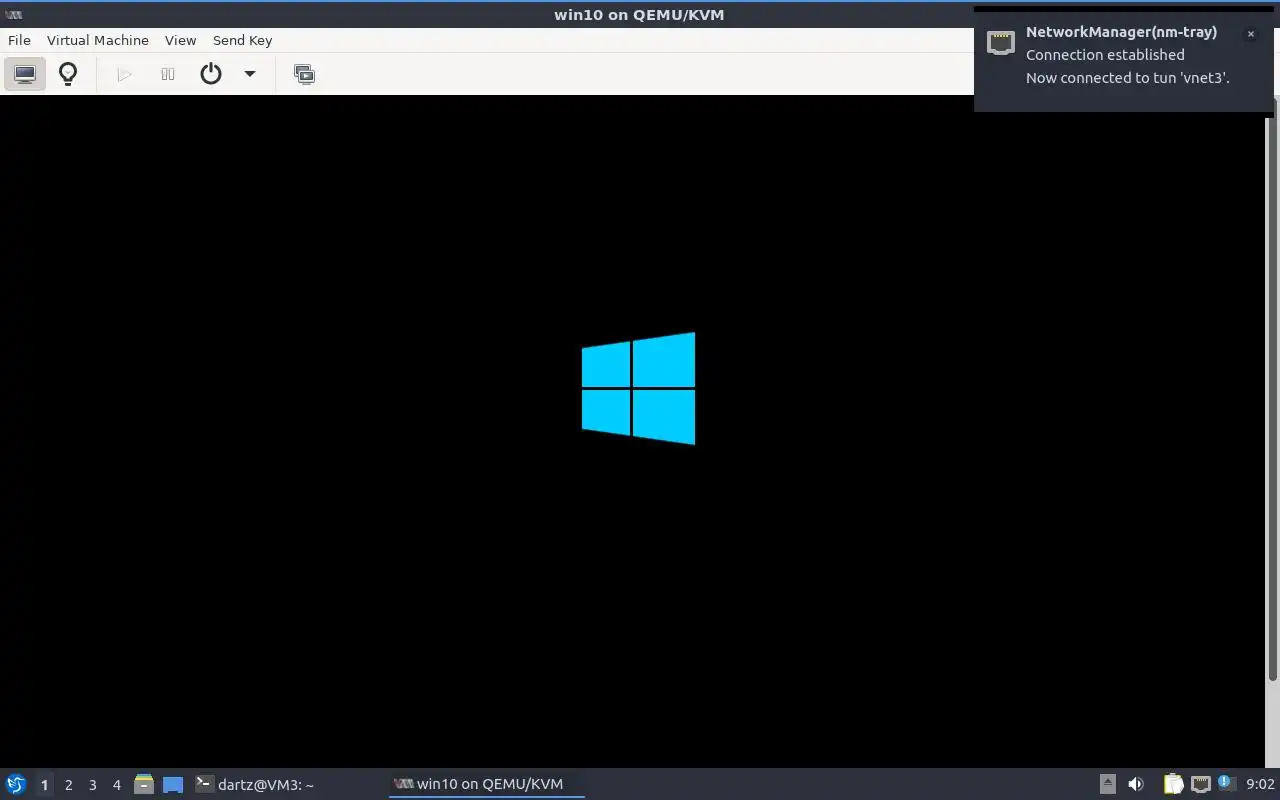Open the snapshots manager icon
This screenshot has width=1280, height=800.
pos(304,74)
